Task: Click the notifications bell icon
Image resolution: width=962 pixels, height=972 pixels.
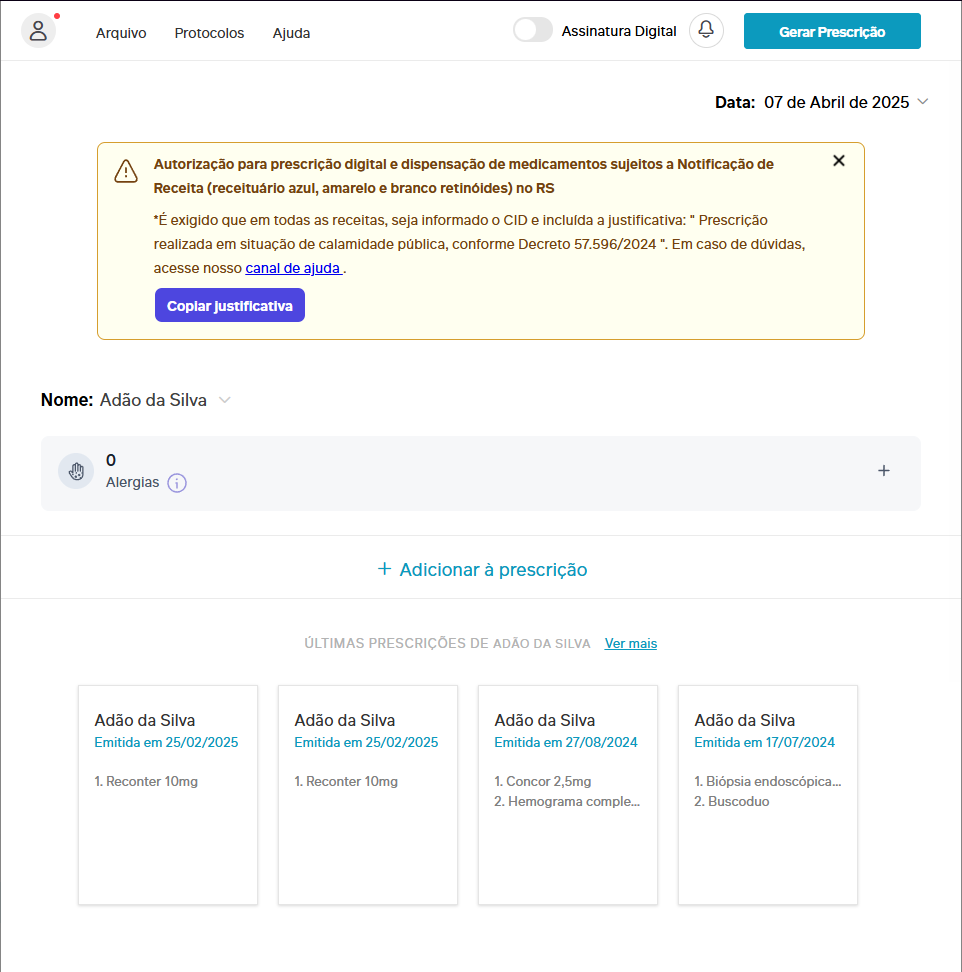Action: (x=706, y=30)
